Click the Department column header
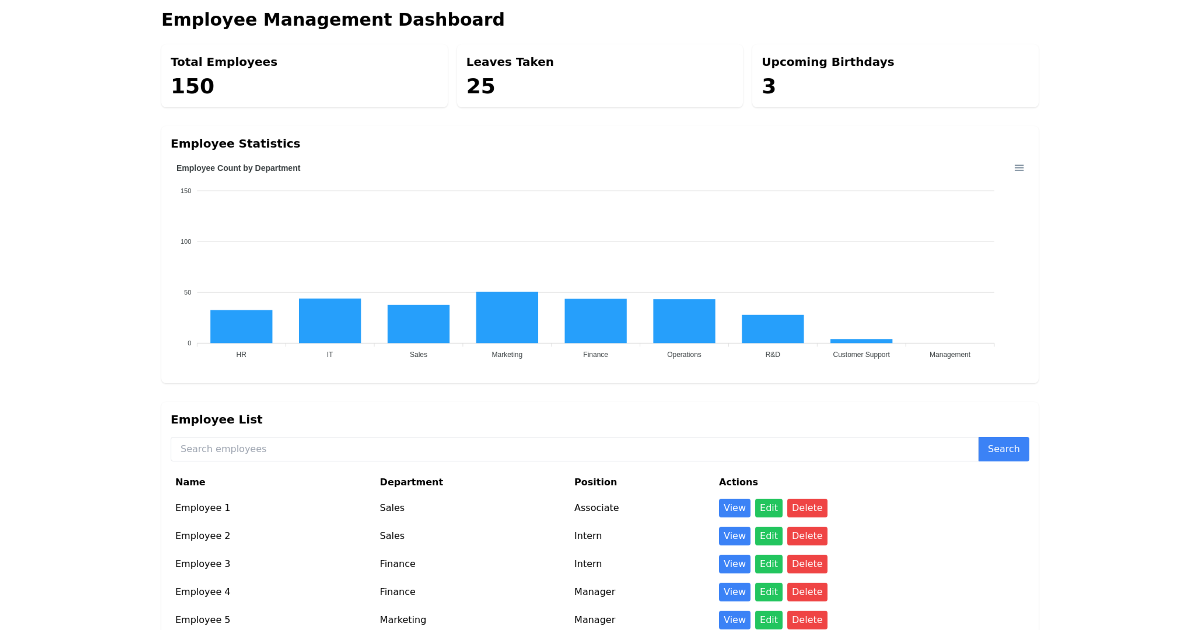Viewport: 1200px width, 630px height. point(411,481)
